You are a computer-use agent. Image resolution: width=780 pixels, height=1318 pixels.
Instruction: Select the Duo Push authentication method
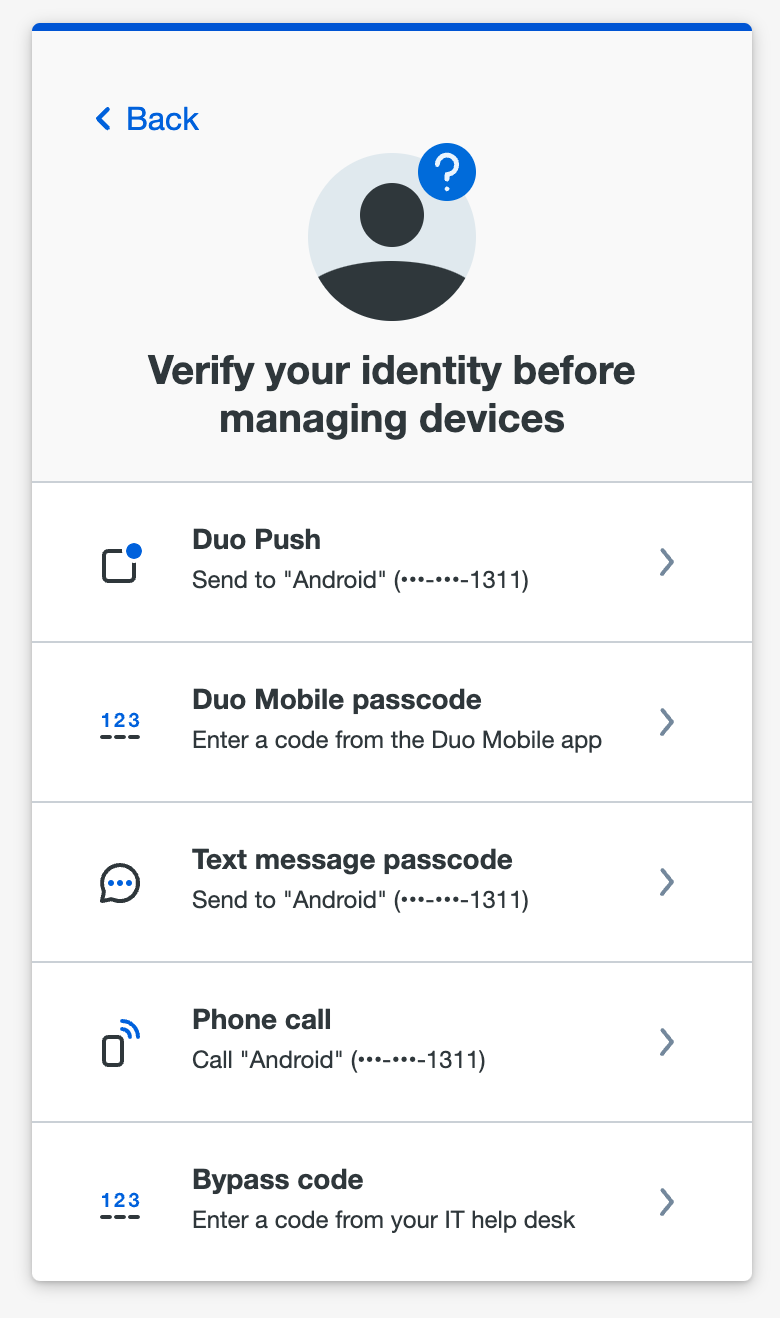(390, 562)
